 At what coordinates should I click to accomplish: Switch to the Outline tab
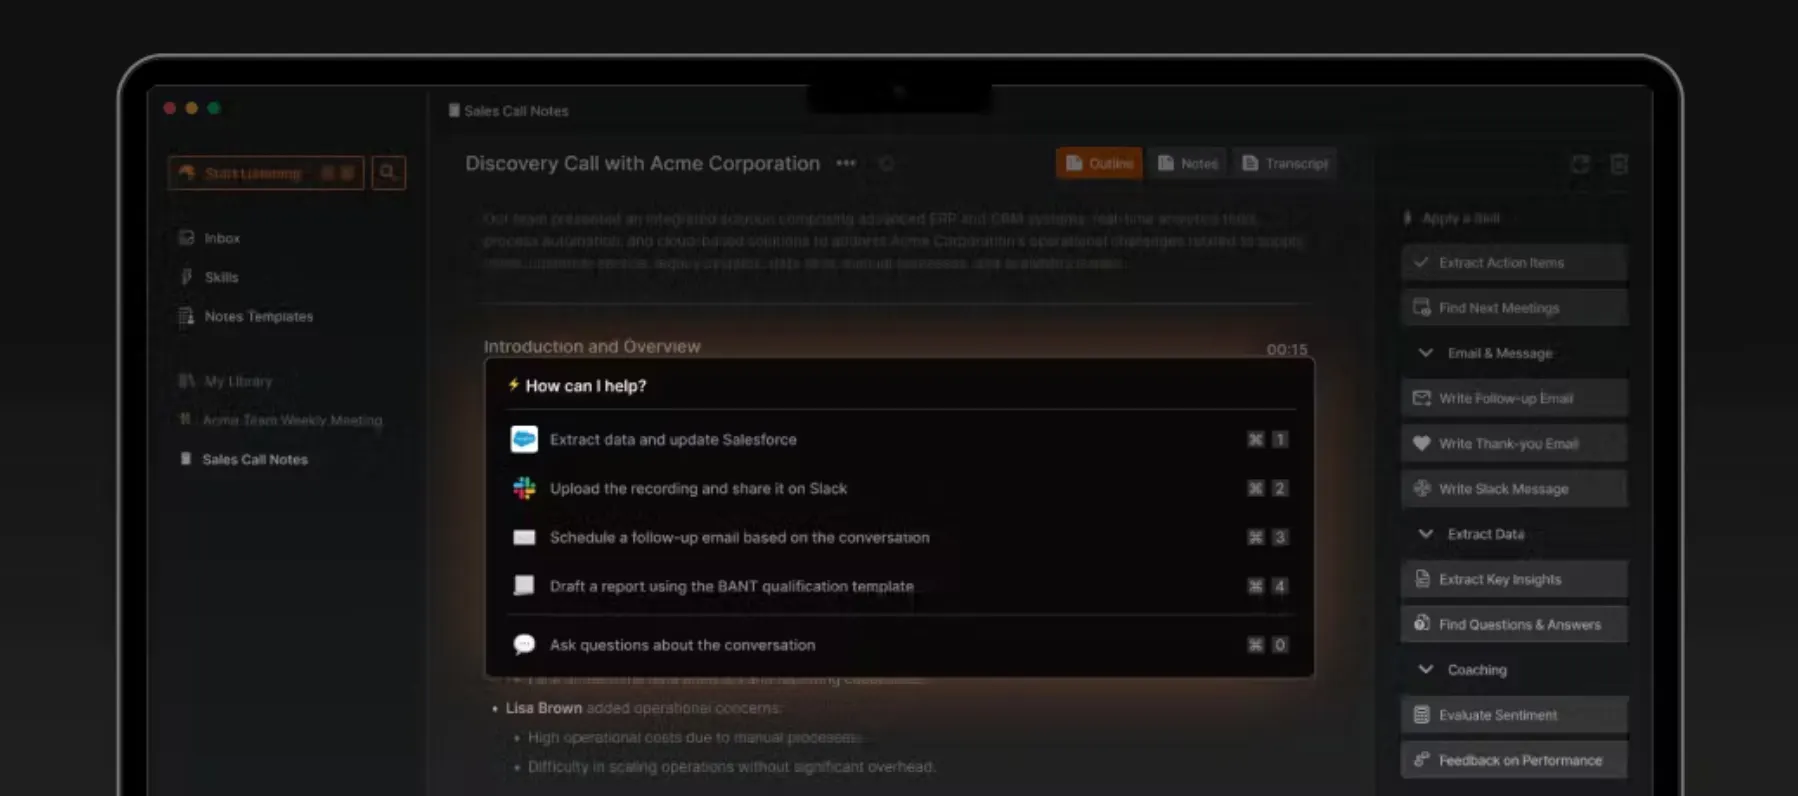coord(1099,163)
